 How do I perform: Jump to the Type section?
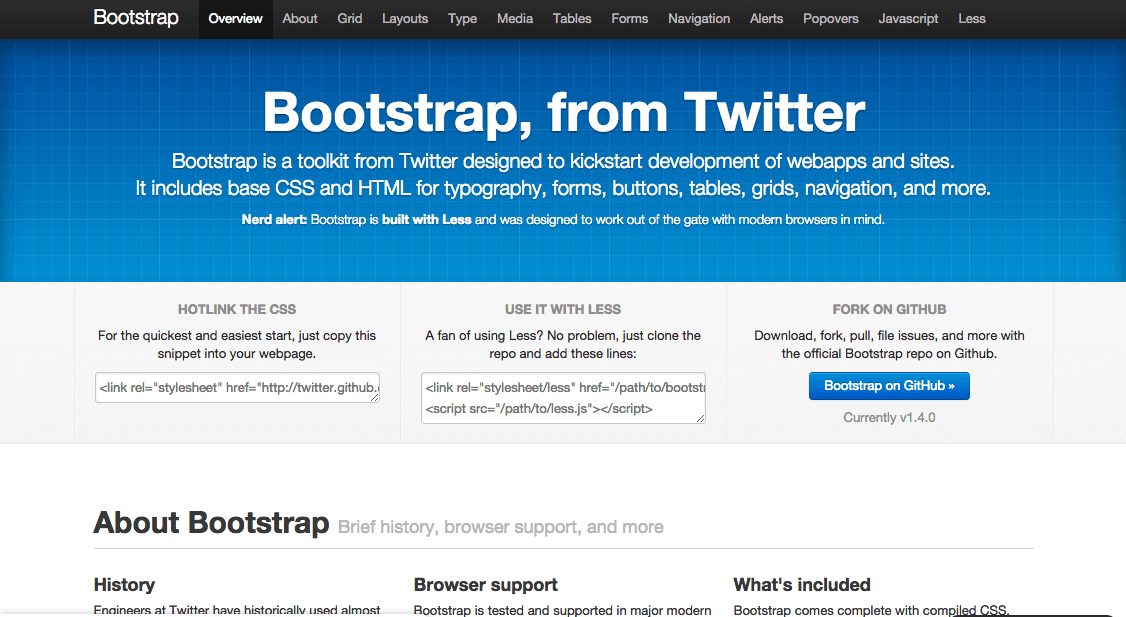(462, 19)
